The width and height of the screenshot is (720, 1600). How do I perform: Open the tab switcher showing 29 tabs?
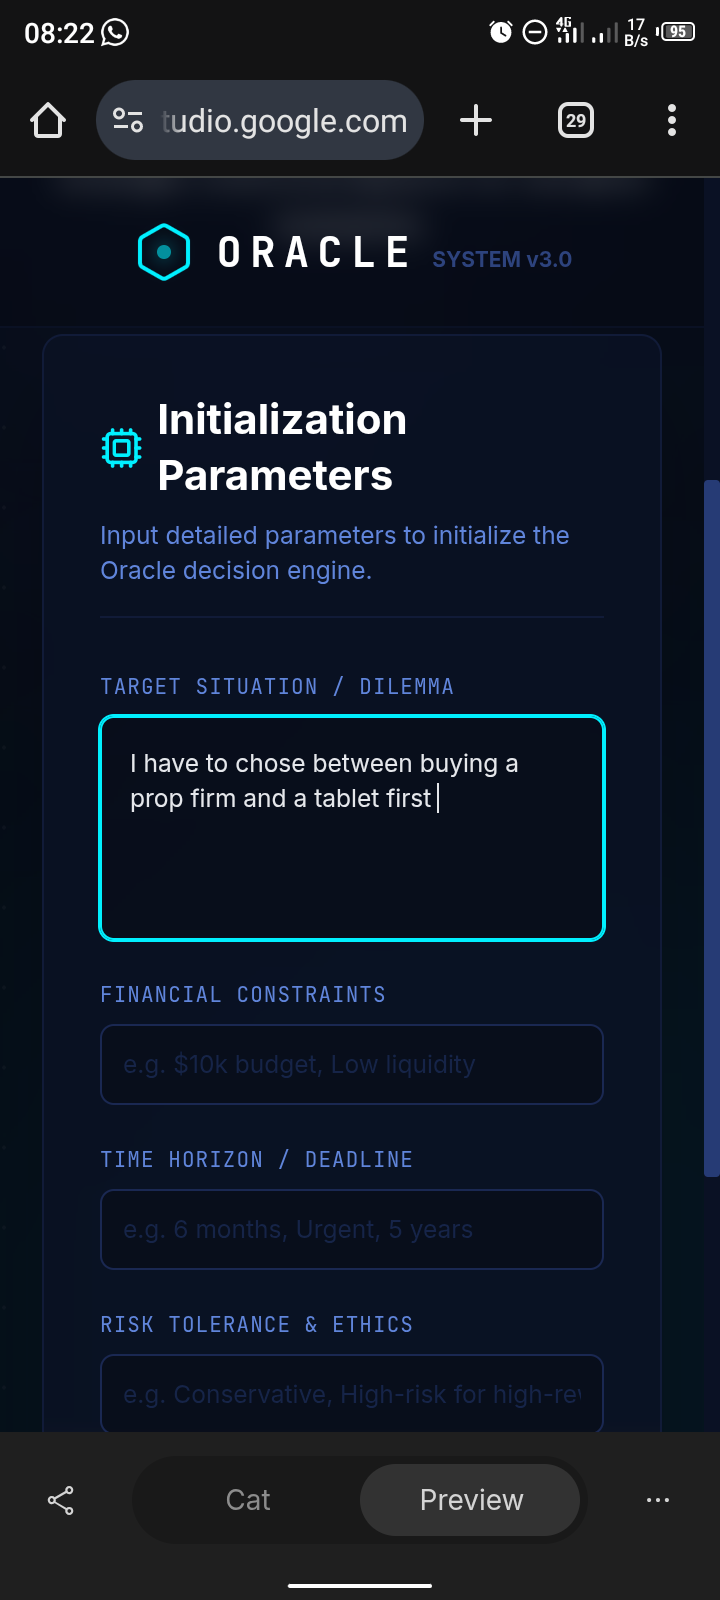point(575,121)
